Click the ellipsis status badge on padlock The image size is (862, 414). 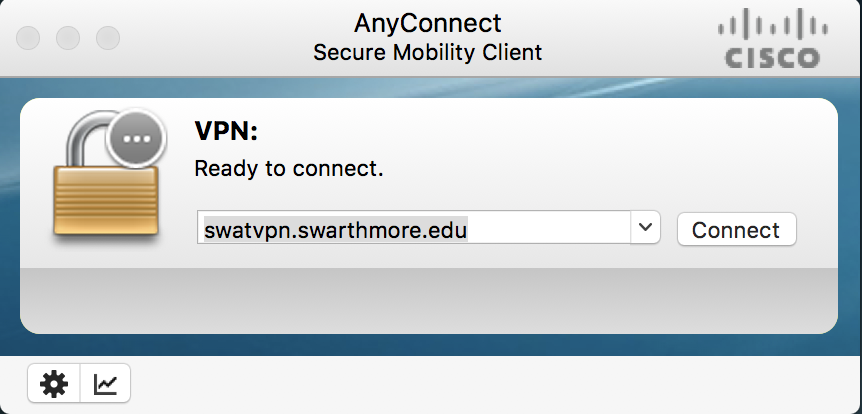coord(136,139)
